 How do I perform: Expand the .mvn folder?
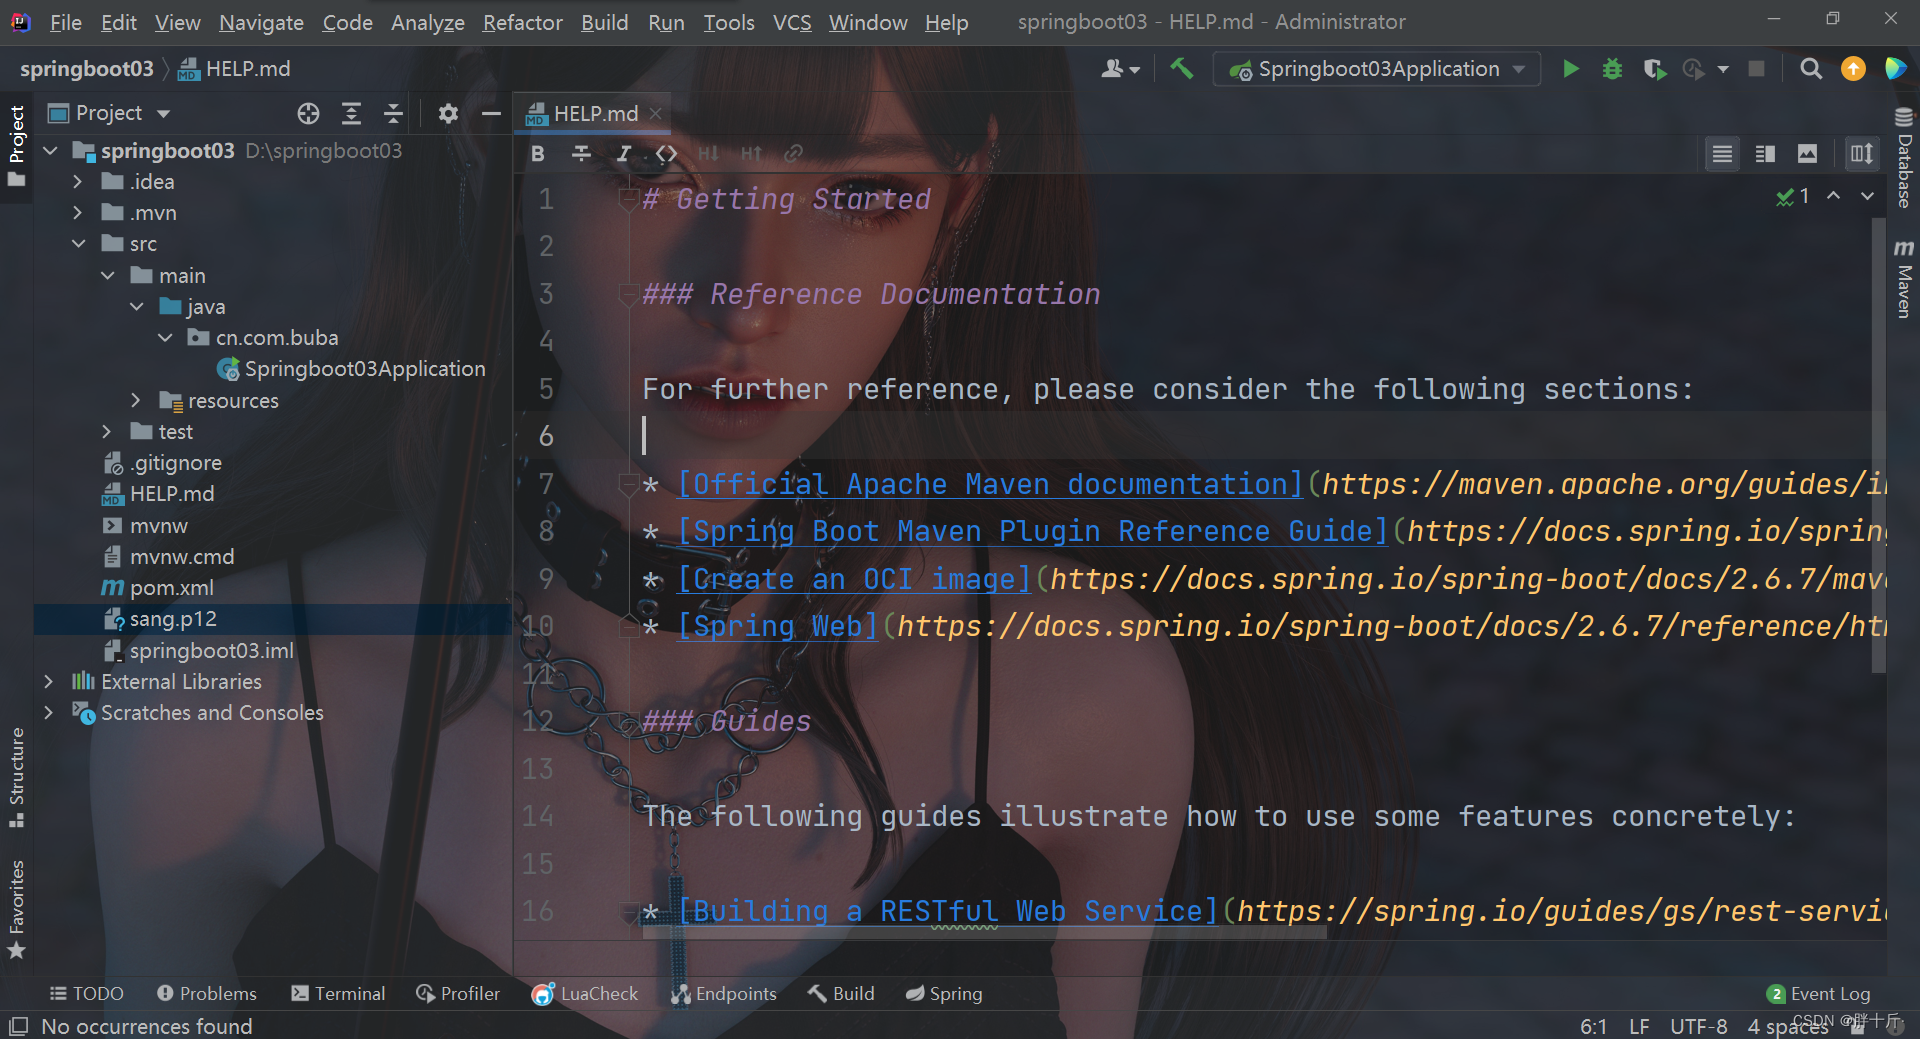77,213
